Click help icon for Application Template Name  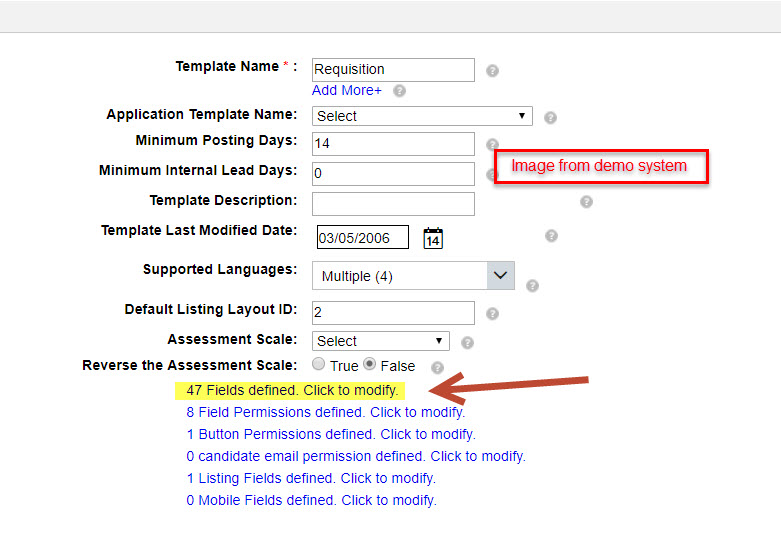tap(550, 118)
